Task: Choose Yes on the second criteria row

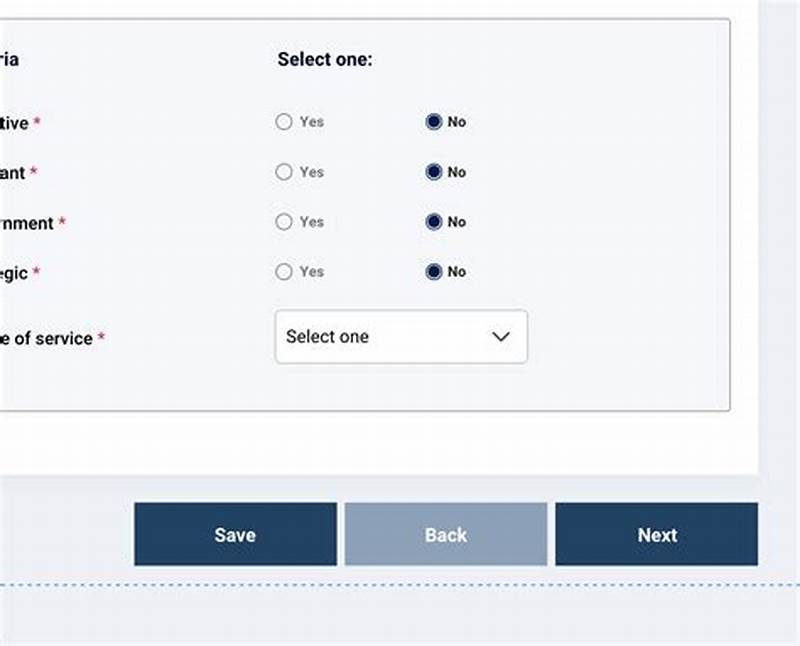Action: click(x=284, y=172)
